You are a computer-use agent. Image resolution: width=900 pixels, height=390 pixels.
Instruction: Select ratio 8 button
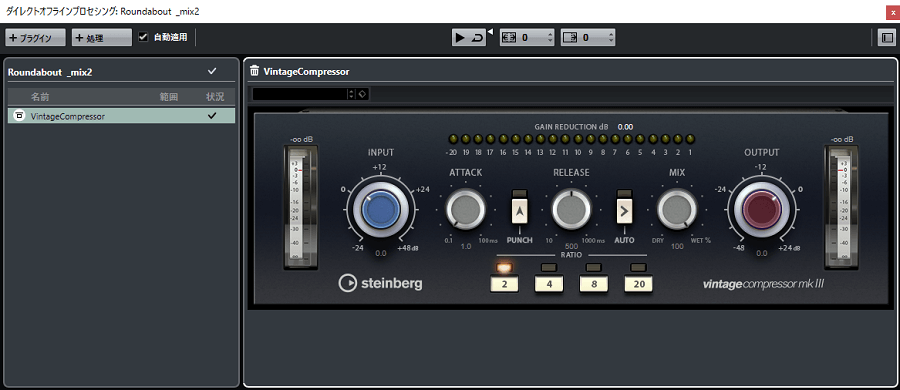[x=593, y=284]
